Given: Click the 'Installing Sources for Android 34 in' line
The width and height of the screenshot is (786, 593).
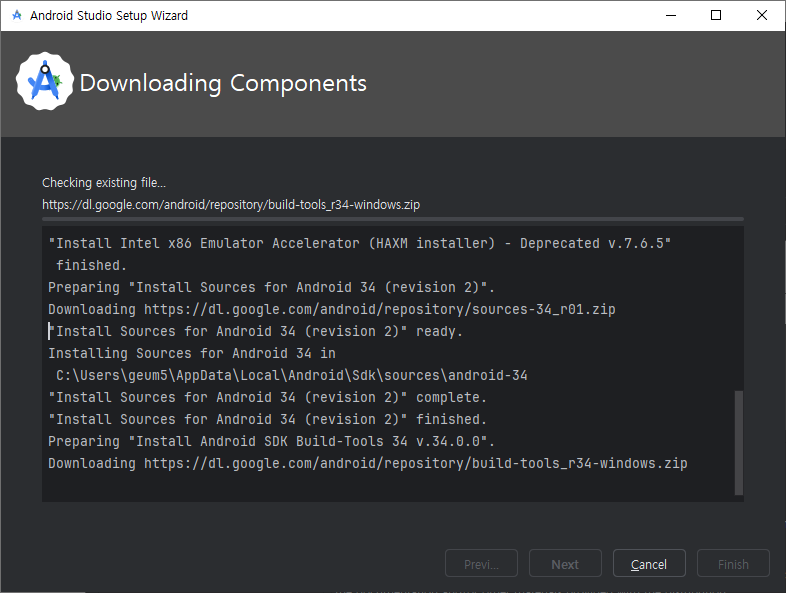Looking at the screenshot, I should click(x=191, y=353).
